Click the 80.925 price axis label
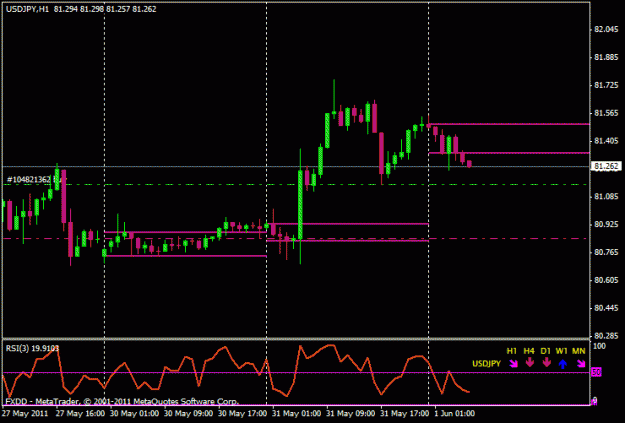 click(x=606, y=224)
